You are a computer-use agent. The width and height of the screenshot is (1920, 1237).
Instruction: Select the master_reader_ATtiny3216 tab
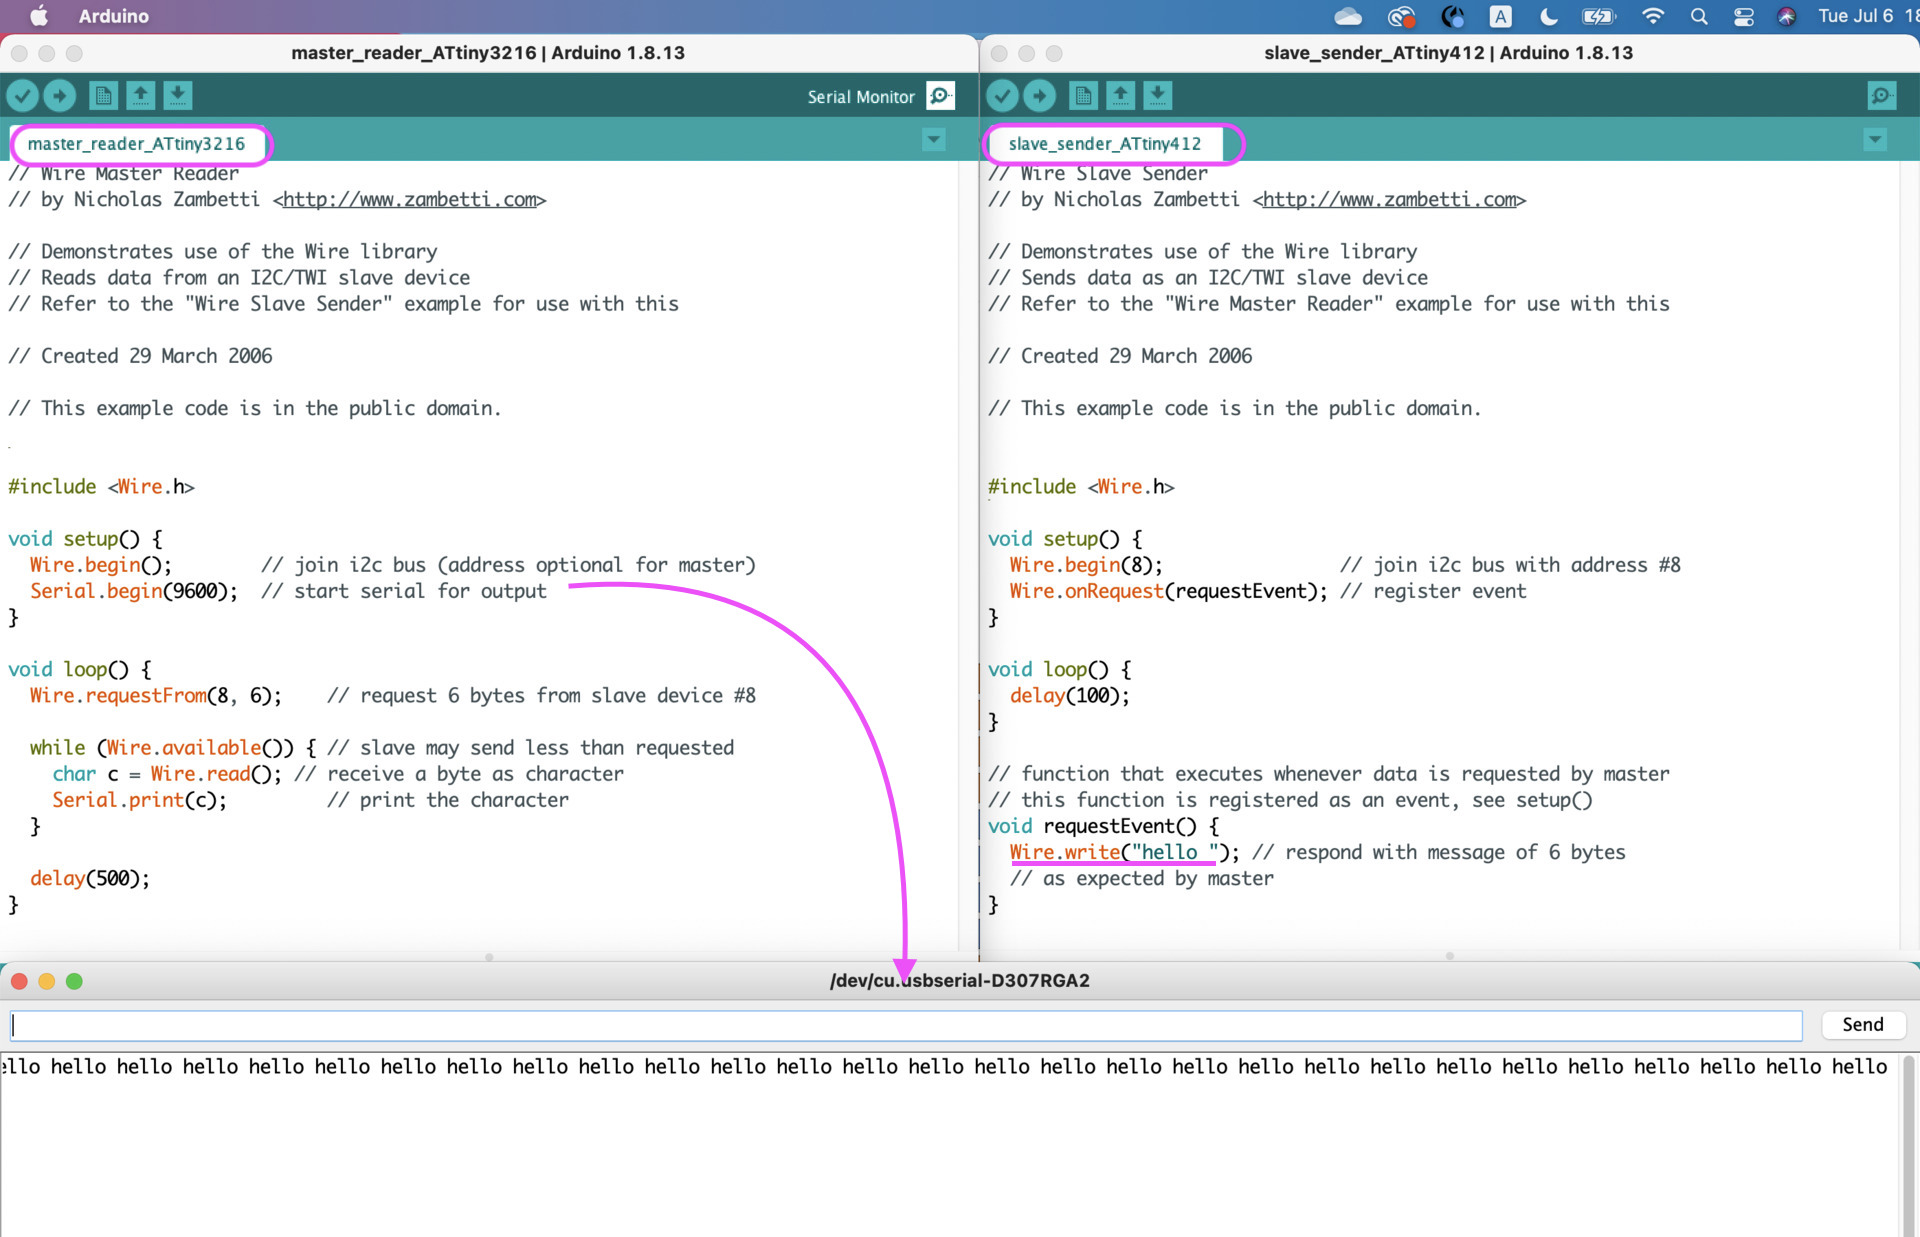point(137,144)
